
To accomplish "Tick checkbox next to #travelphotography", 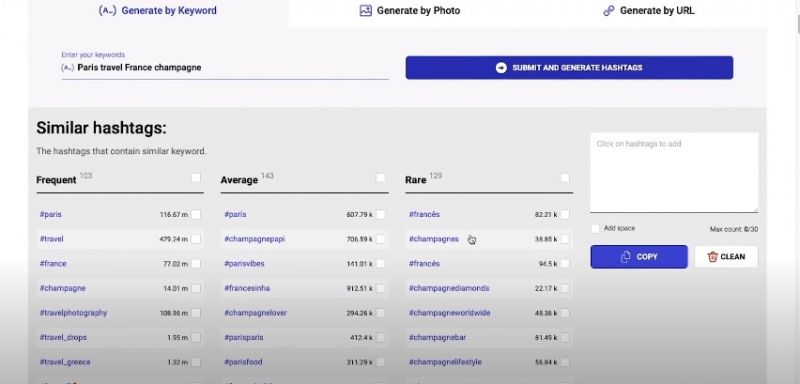I will tap(196, 313).
